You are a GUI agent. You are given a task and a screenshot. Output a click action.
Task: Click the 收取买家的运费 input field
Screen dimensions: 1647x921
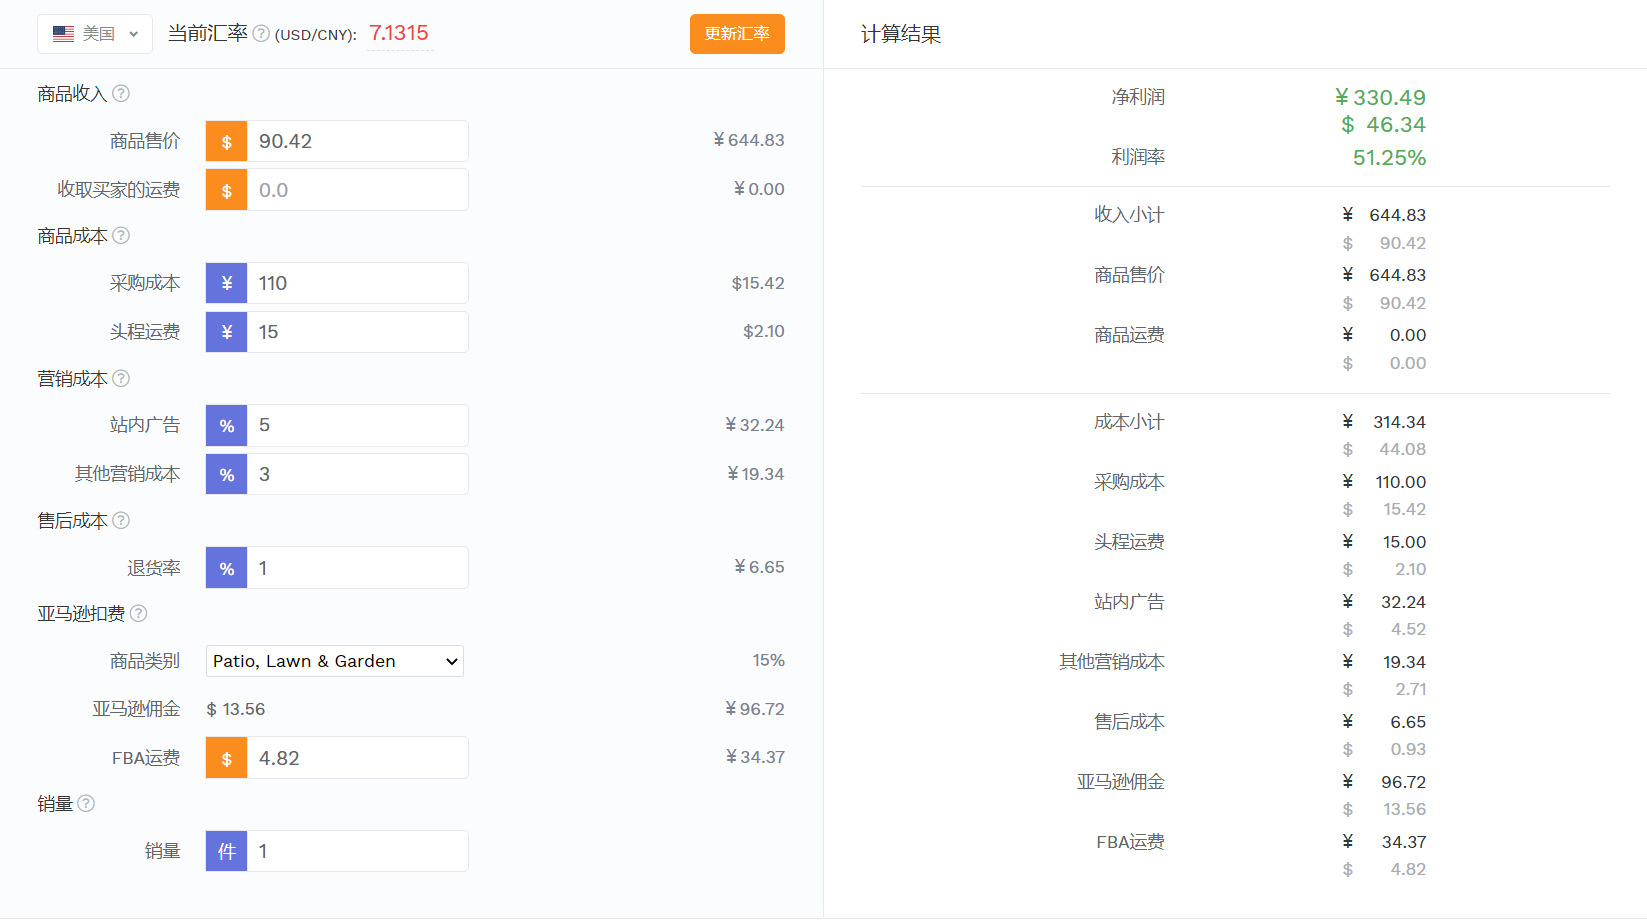click(357, 190)
